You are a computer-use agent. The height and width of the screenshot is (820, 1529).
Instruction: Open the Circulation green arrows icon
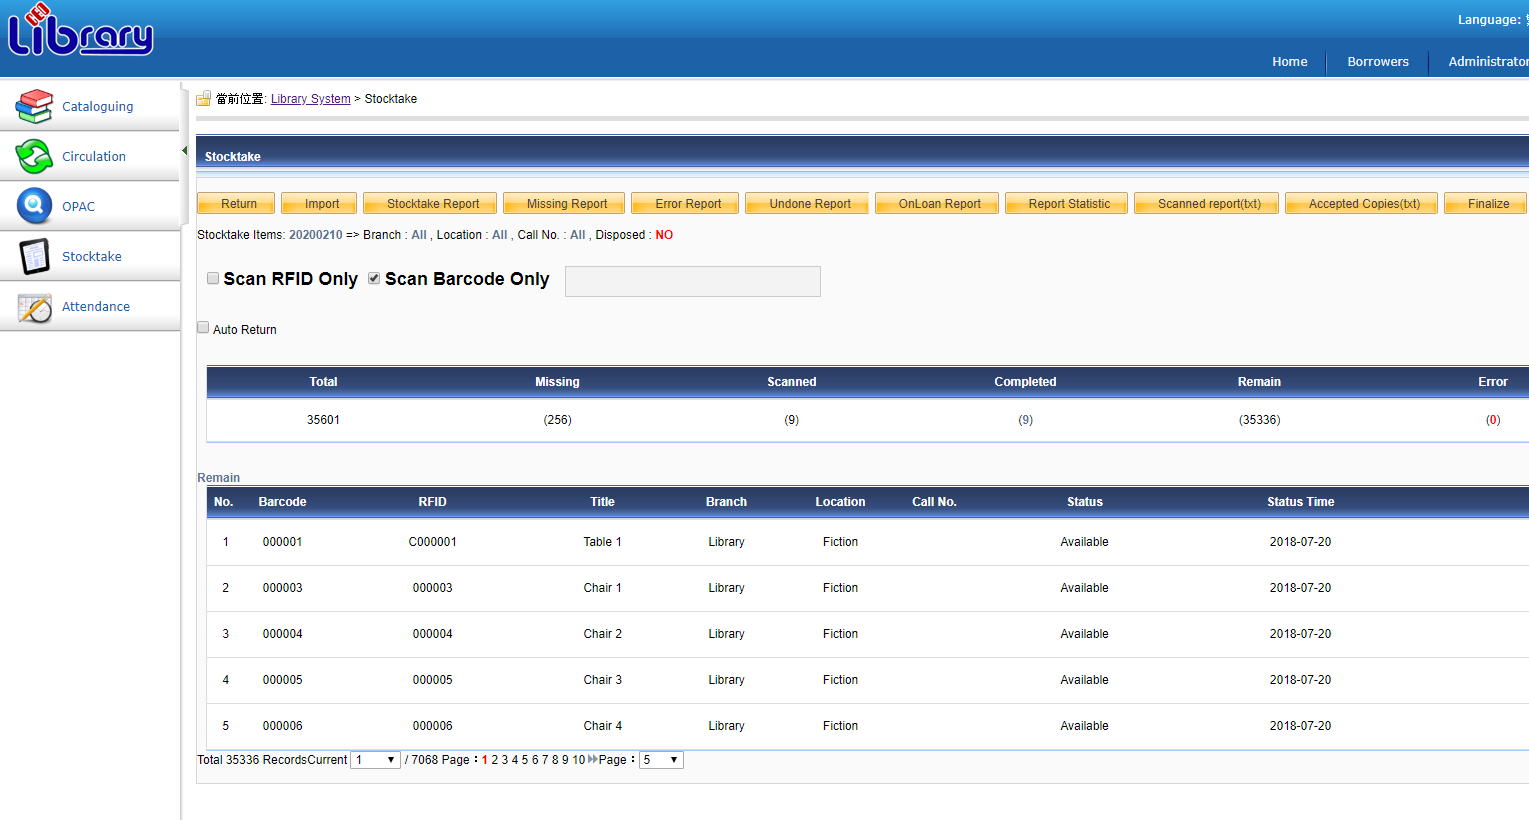click(34, 156)
